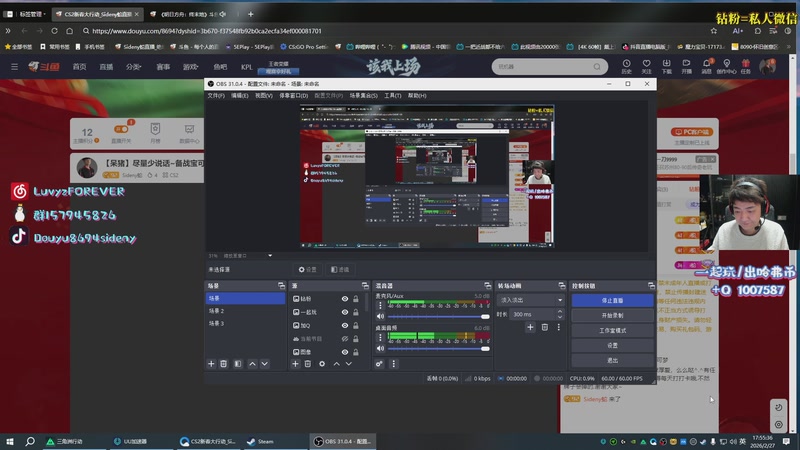Viewport: 800px width, 450px height.
Task: Open OBS 编辑(E) menu
Action: [240, 95]
